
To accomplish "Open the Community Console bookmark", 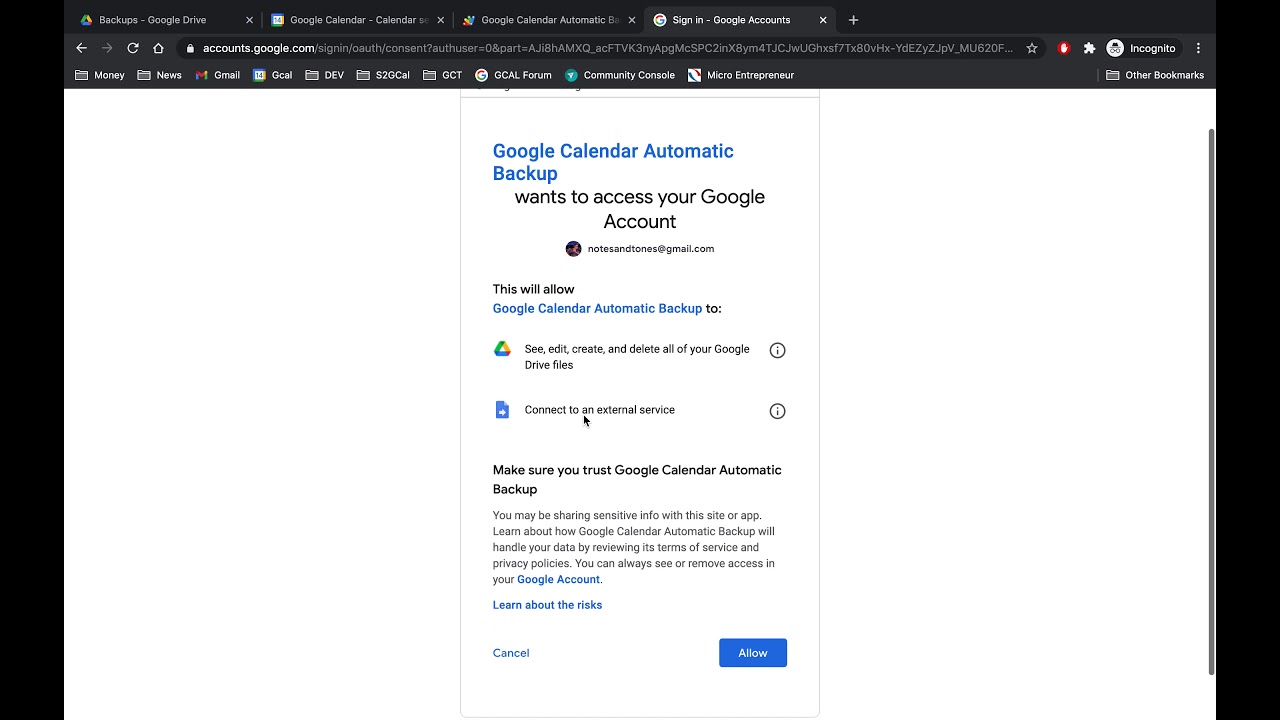I will (x=620, y=75).
